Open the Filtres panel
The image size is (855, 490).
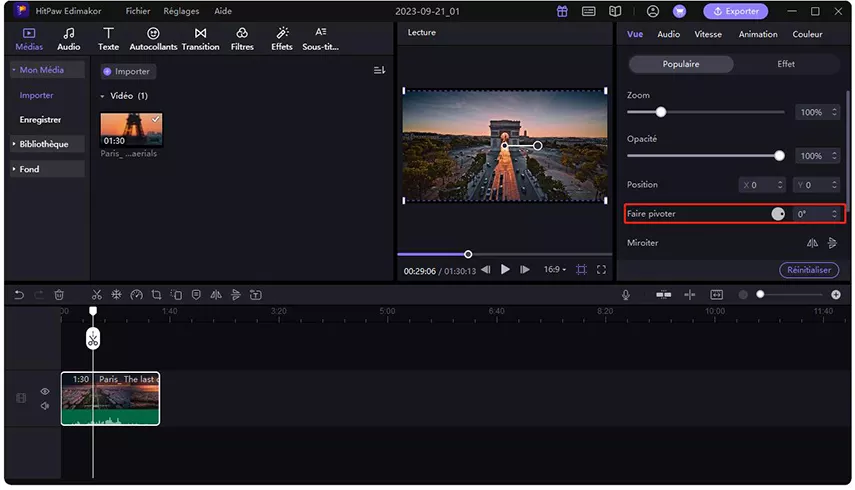[x=242, y=39]
